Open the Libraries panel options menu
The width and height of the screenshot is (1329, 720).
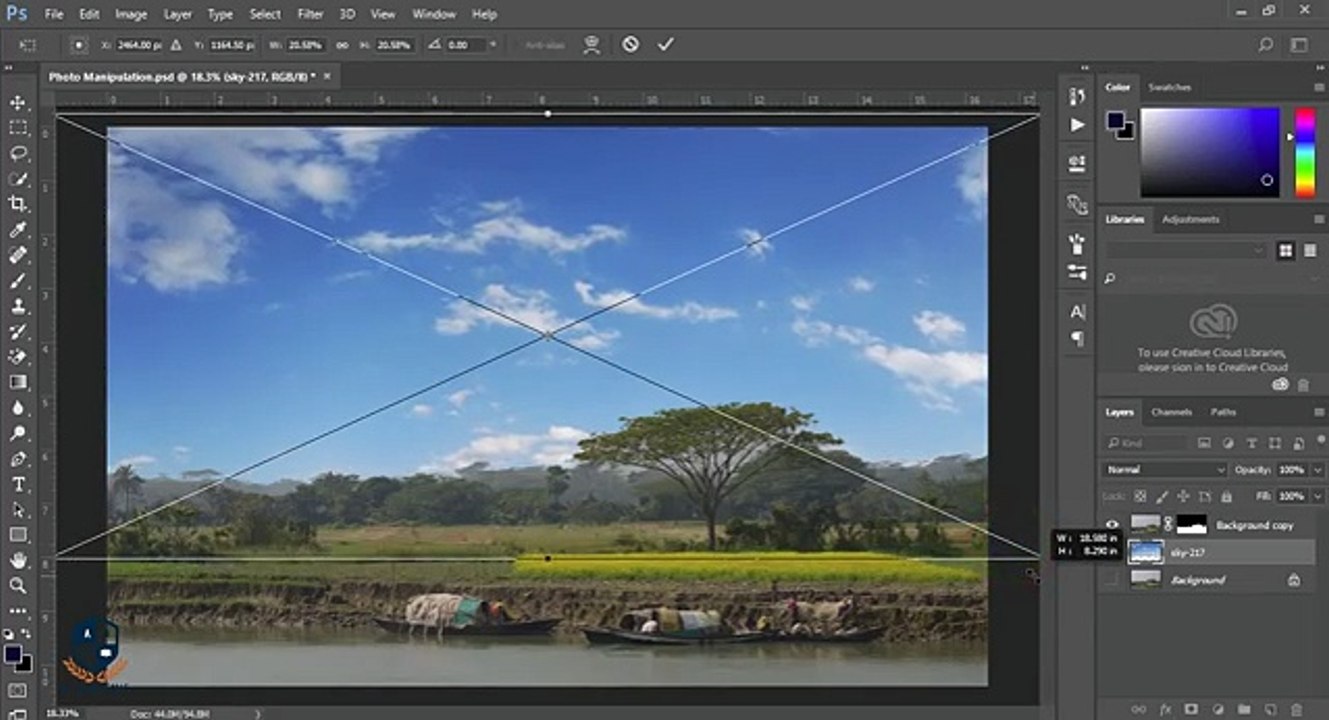coord(1317,219)
